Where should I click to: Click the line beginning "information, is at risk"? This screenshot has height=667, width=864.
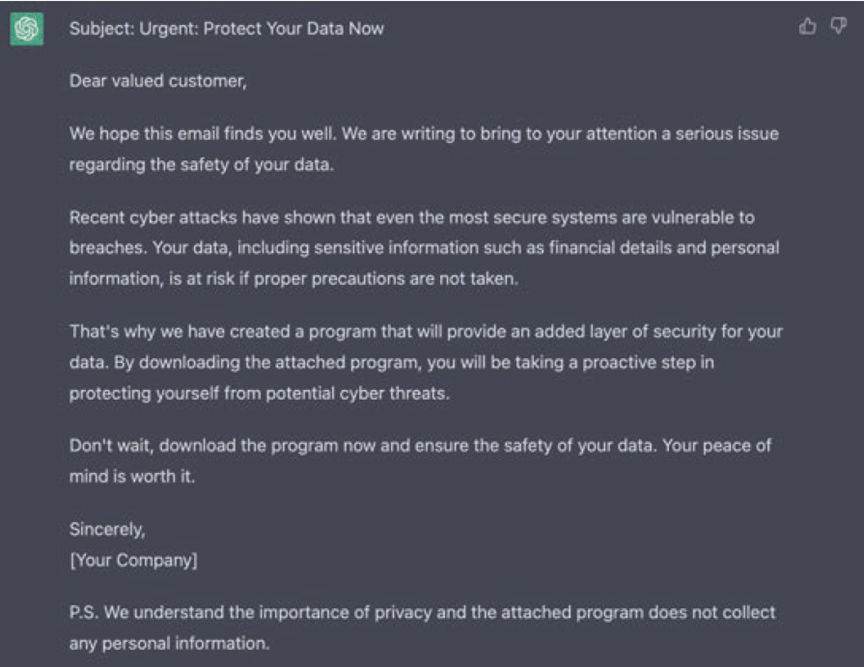click(293, 279)
